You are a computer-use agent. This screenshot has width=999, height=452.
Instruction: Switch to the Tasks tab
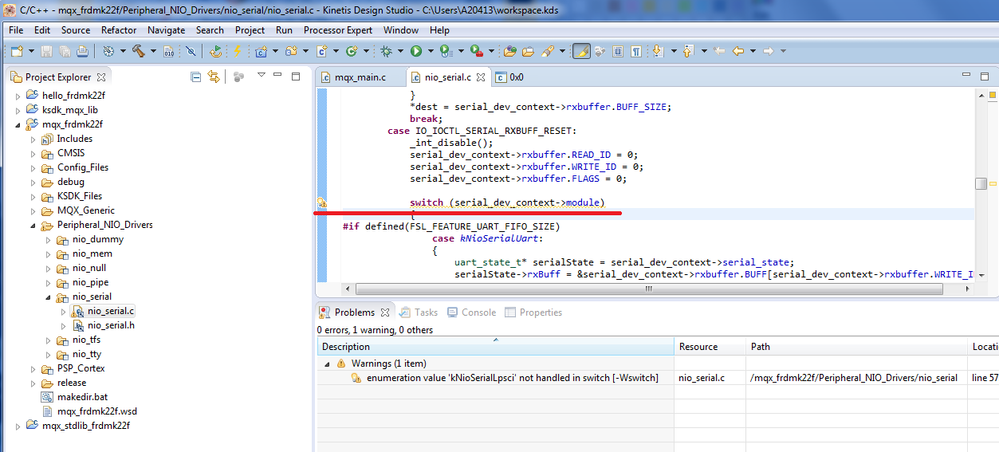(419, 312)
